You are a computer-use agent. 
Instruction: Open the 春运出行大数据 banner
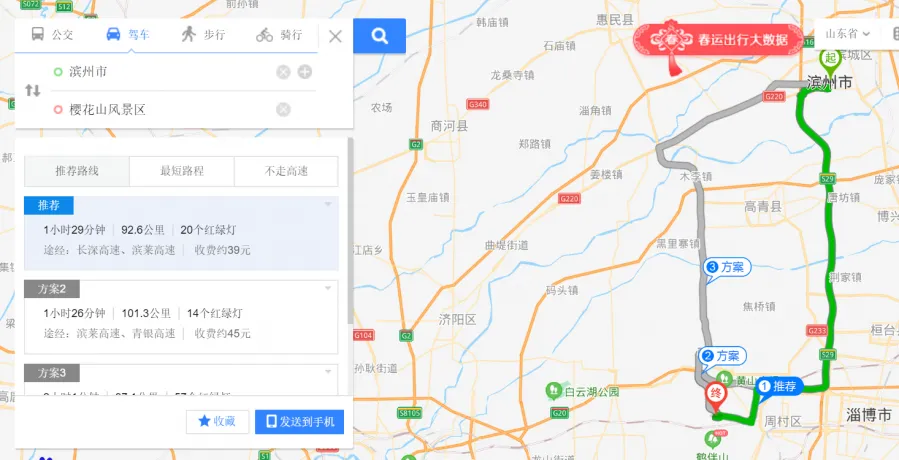718,40
